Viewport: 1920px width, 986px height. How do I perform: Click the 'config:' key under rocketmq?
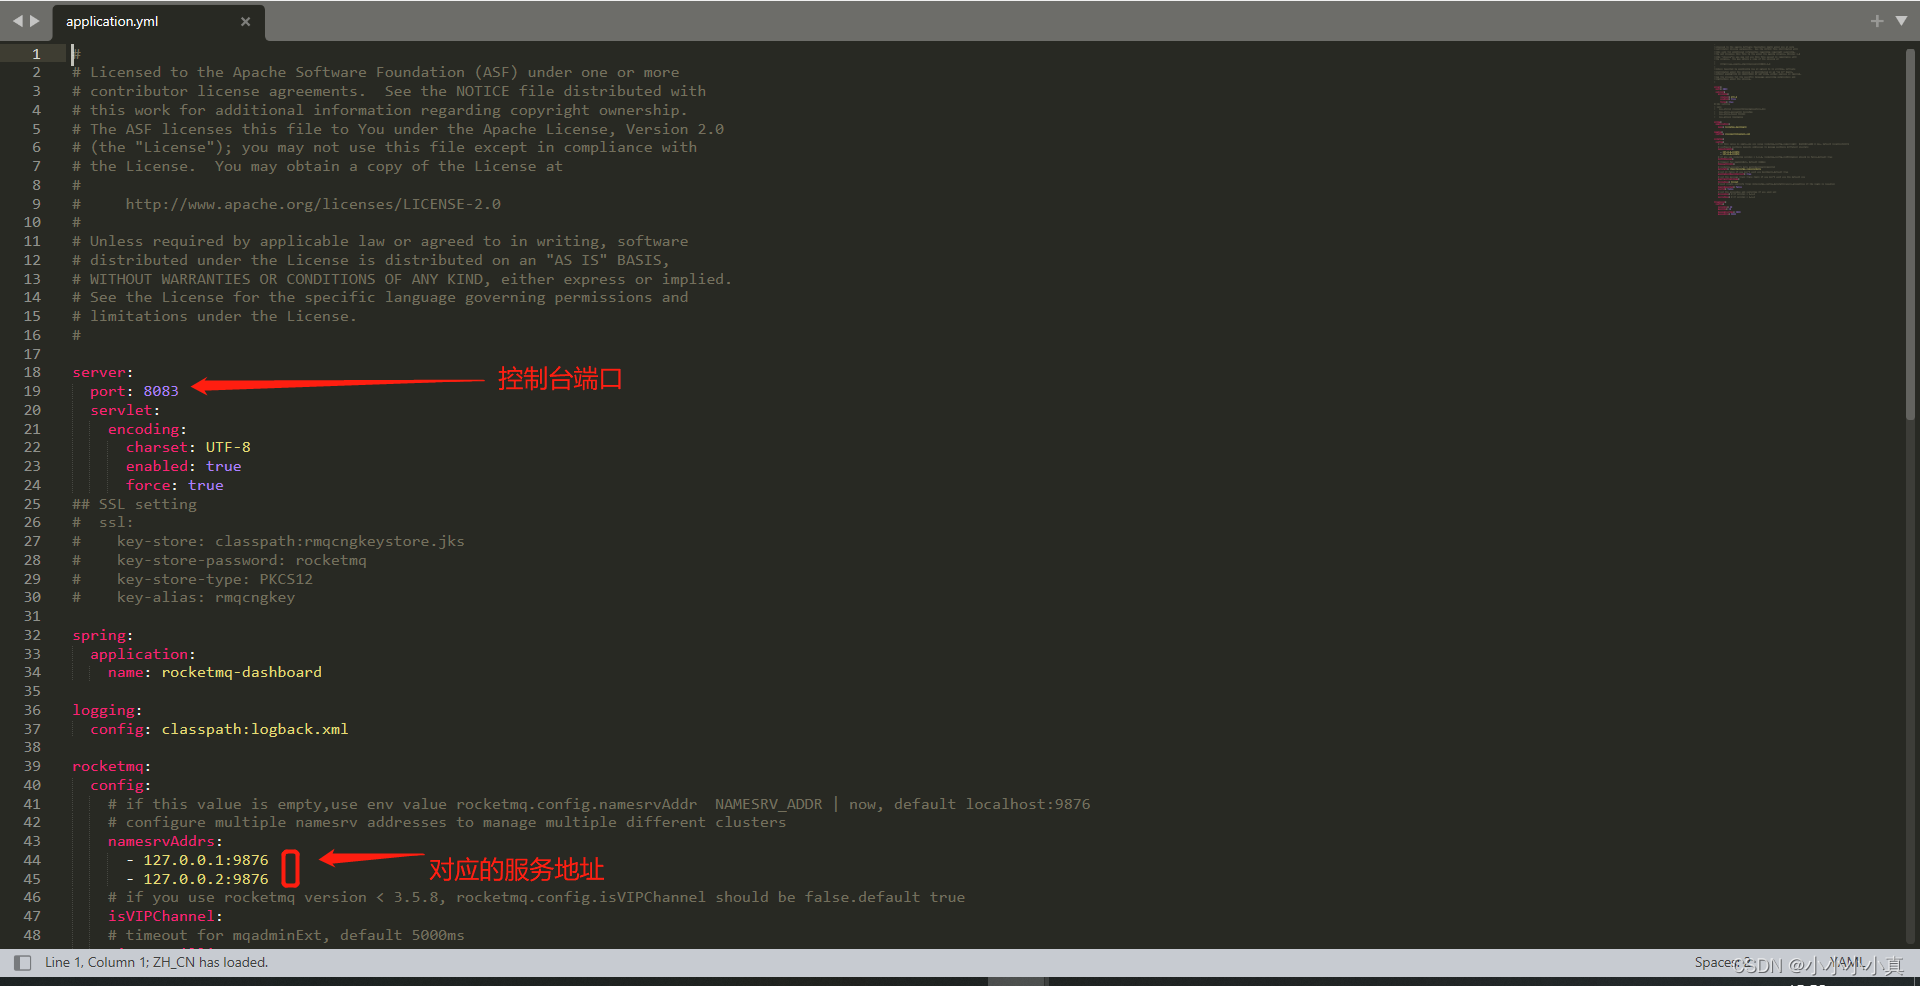tap(120, 785)
